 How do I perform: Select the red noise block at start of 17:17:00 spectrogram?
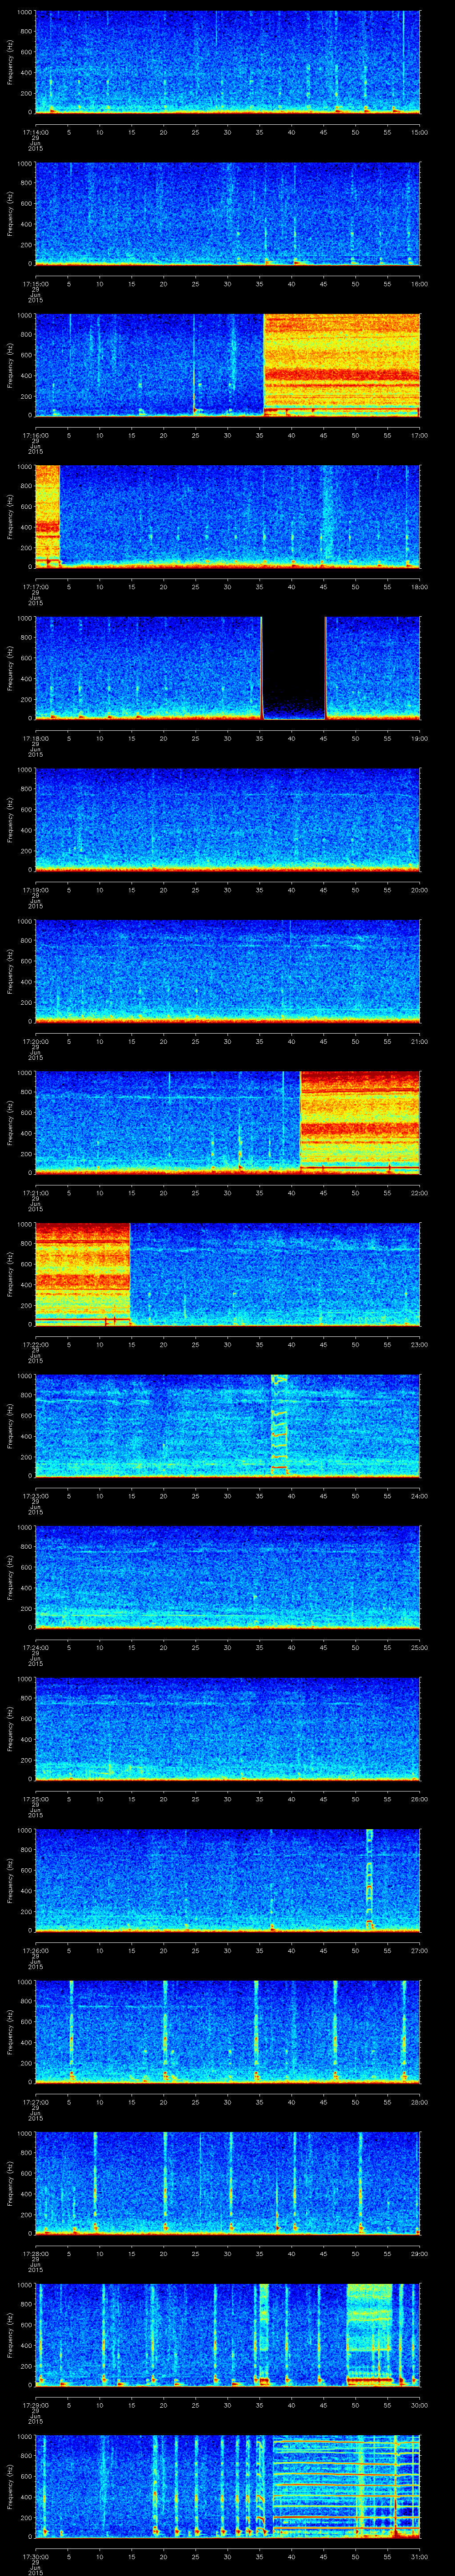(x=47, y=516)
